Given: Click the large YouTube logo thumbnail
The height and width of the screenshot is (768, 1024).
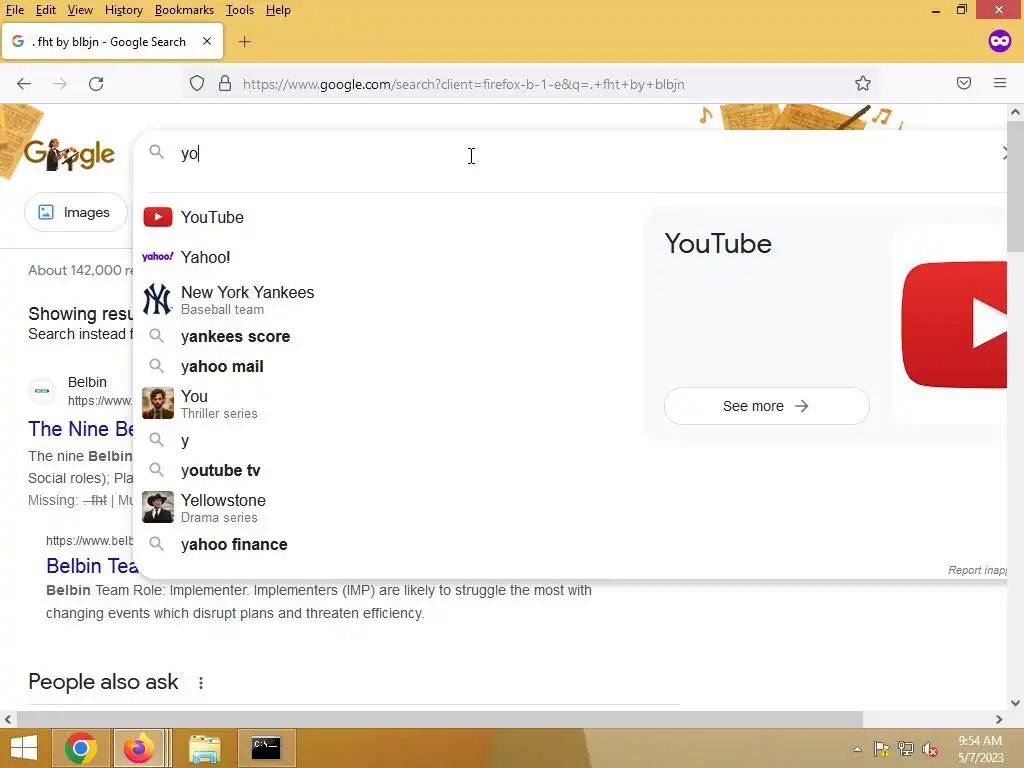Looking at the screenshot, I should coord(953,325).
